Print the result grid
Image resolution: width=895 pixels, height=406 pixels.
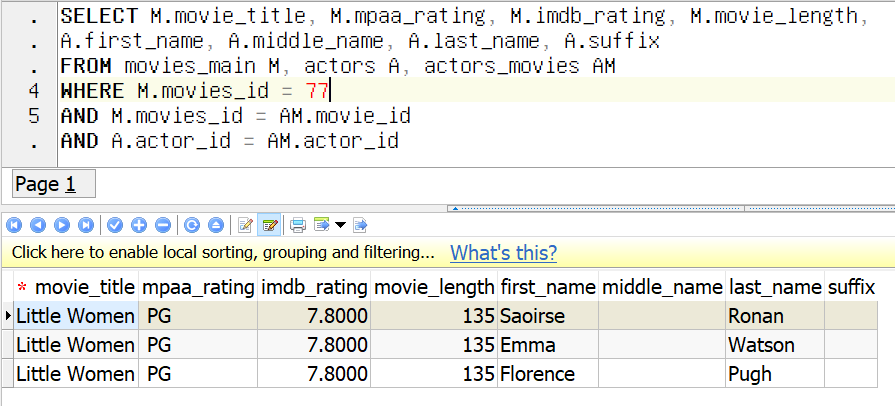[x=297, y=226]
